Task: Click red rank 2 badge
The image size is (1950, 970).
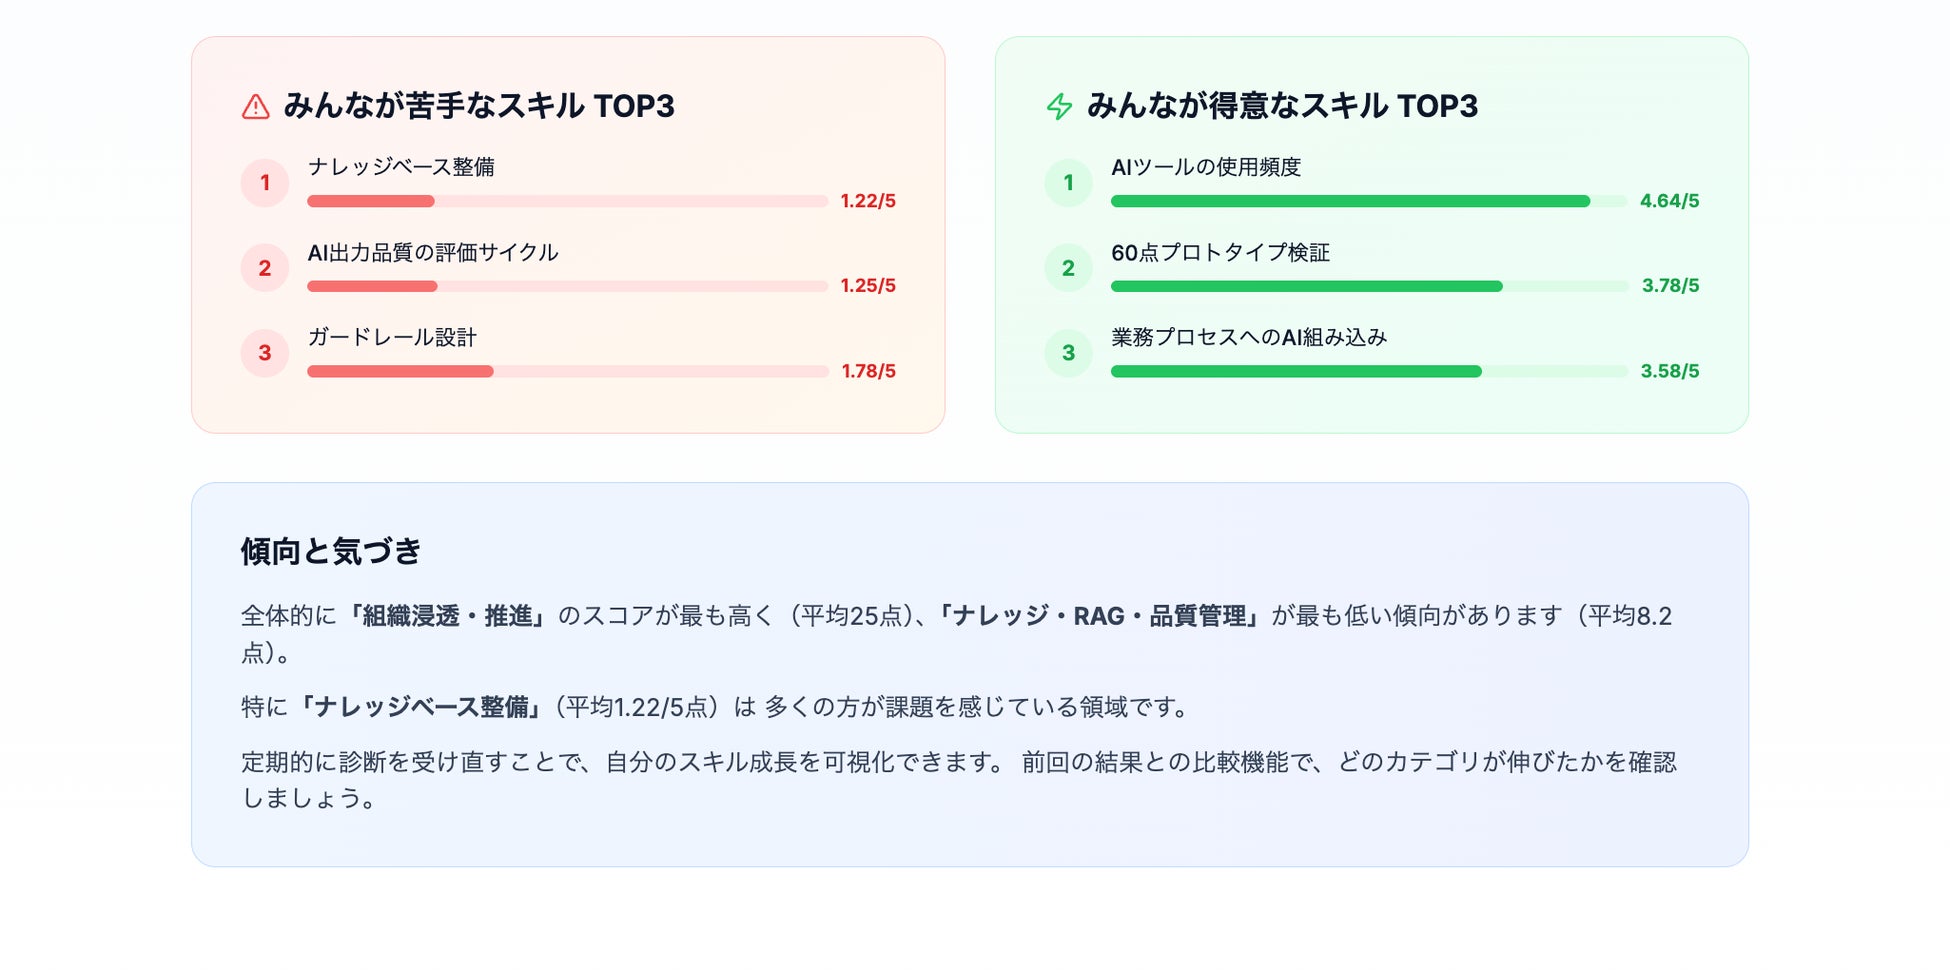Action: tap(265, 268)
